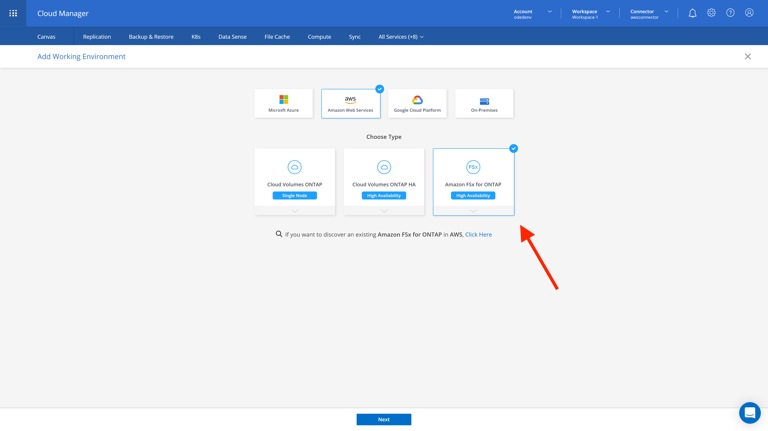Open the settings gear icon
This screenshot has height=431, width=768.
(711, 13)
